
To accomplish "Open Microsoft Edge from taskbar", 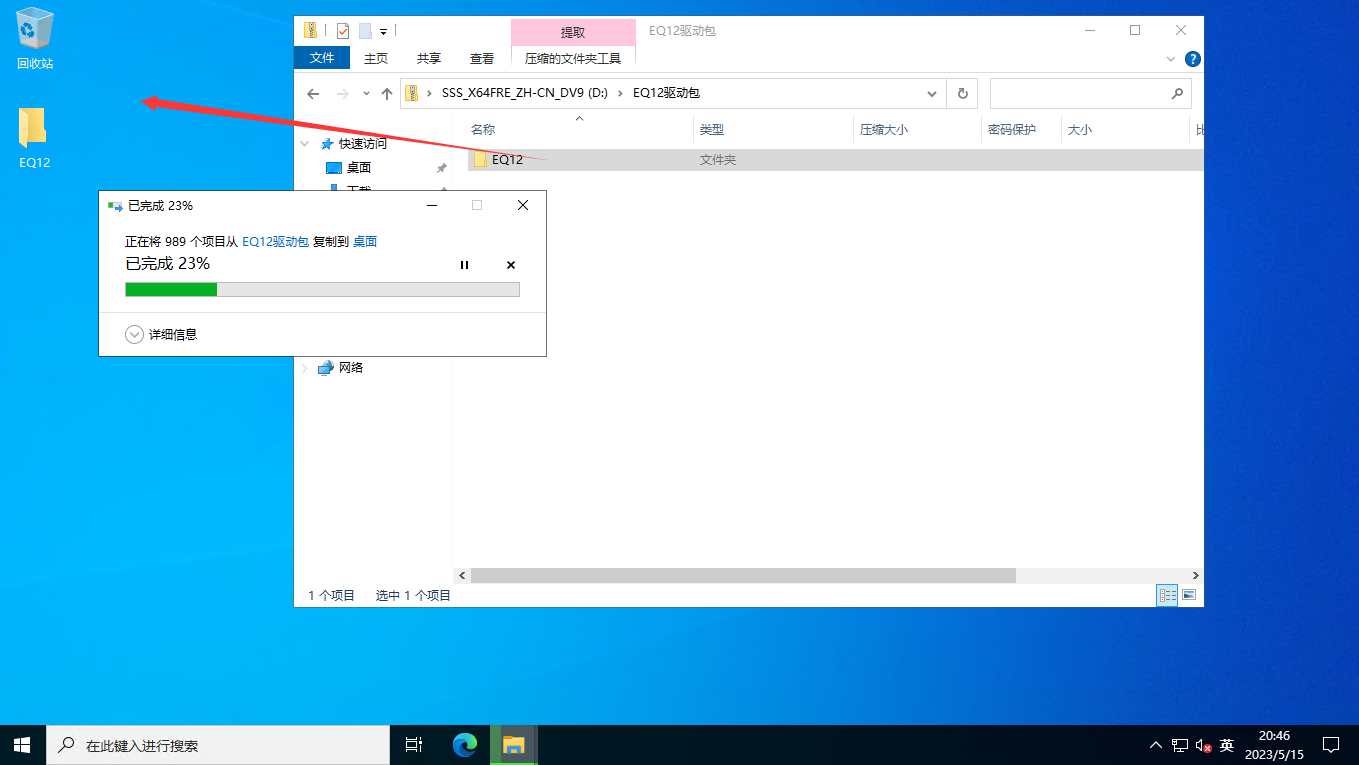I will tap(465, 745).
